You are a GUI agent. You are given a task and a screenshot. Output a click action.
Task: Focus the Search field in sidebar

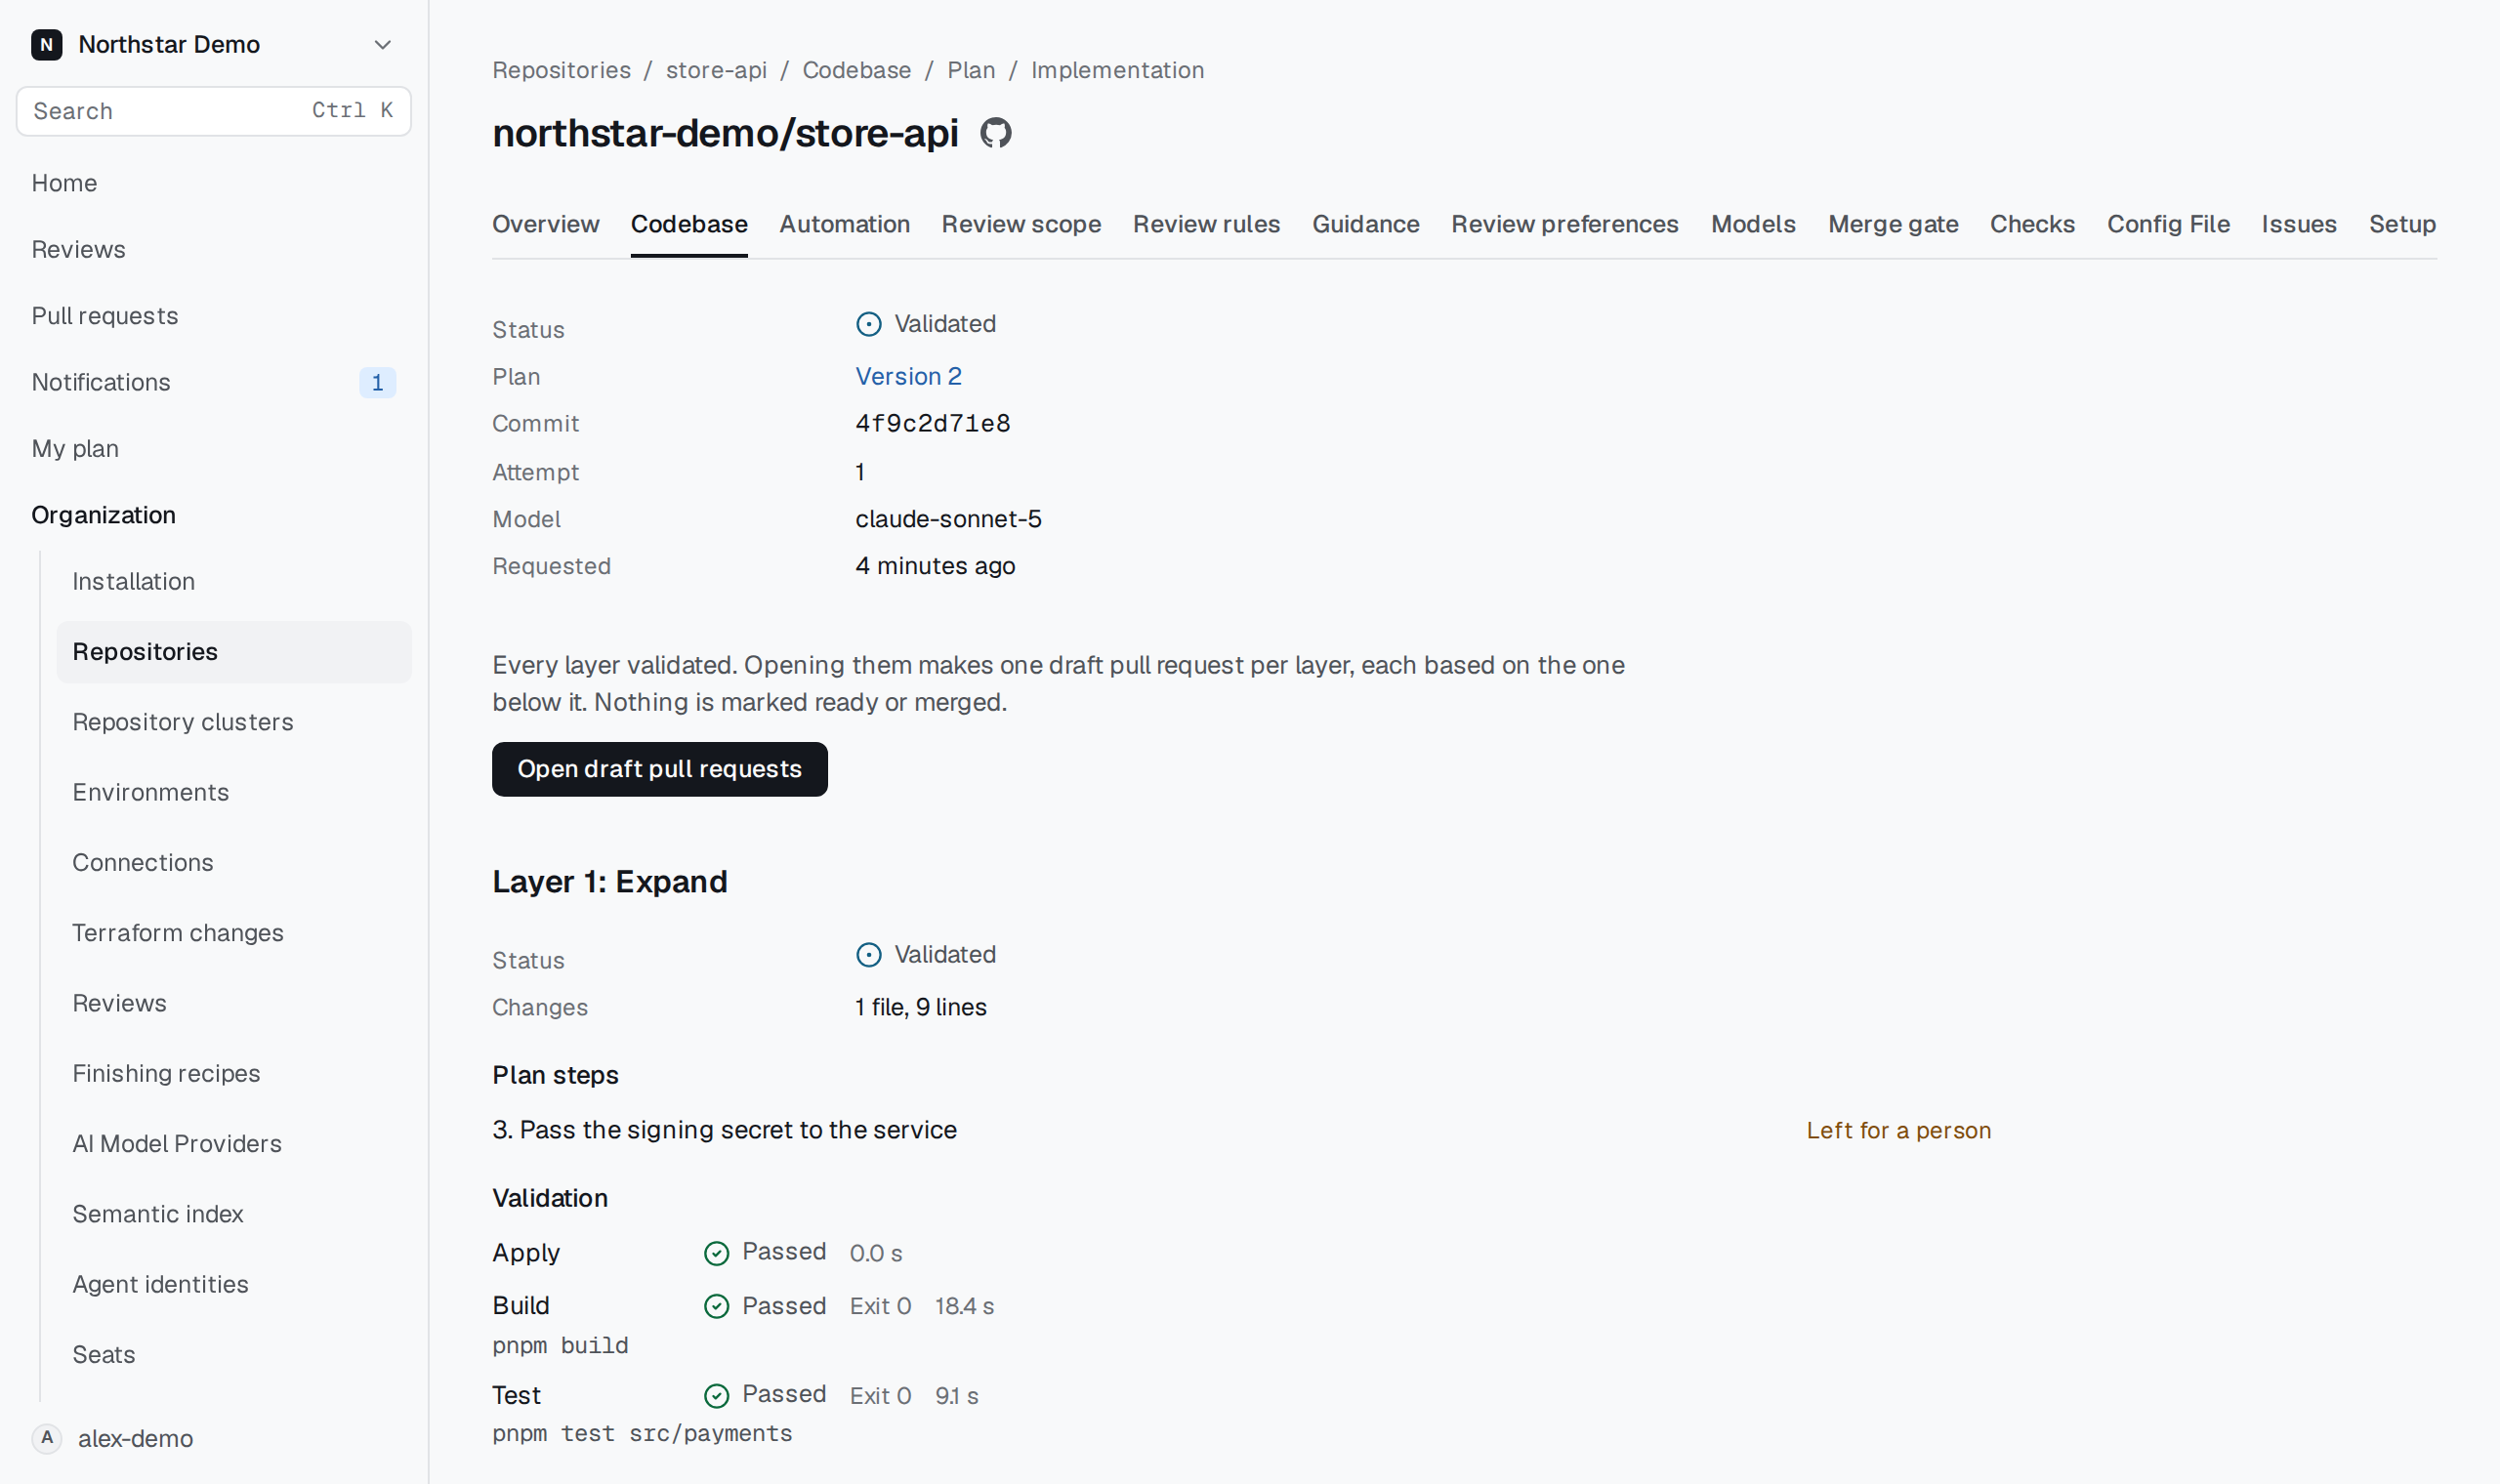[x=214, y=111]
